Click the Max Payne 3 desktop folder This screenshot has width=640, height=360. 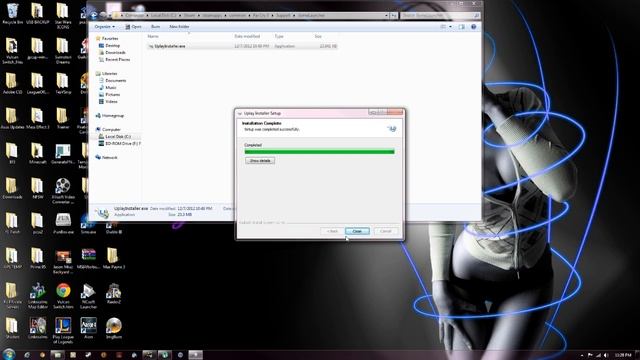113,258
